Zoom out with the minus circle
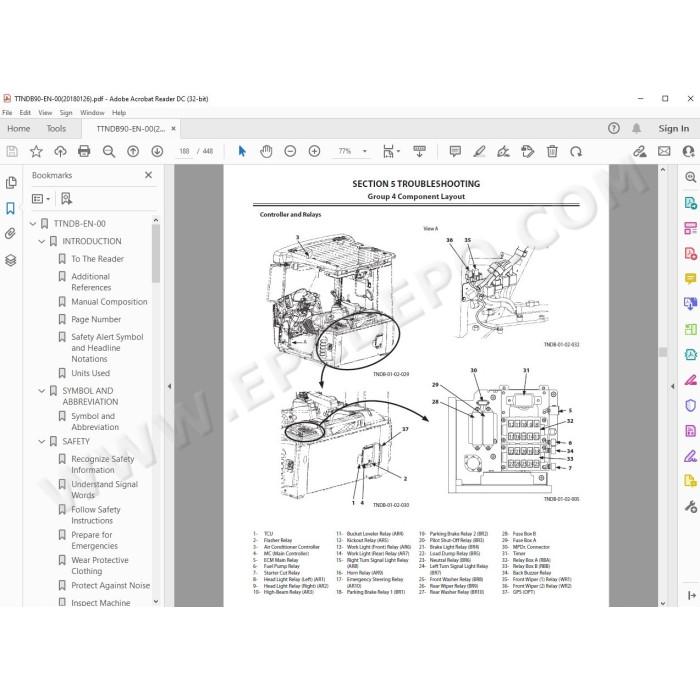700x700 pixels. pyautogui.click(x=290, y=151)
